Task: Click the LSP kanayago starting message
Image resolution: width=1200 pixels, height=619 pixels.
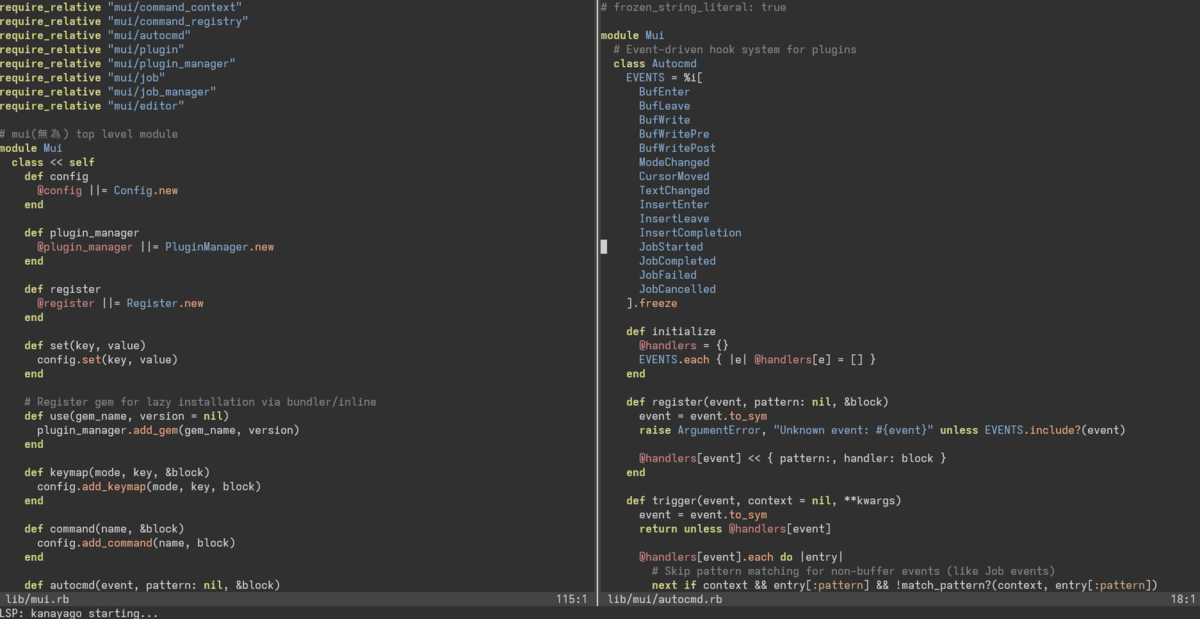Action: (x=79, y=613)
